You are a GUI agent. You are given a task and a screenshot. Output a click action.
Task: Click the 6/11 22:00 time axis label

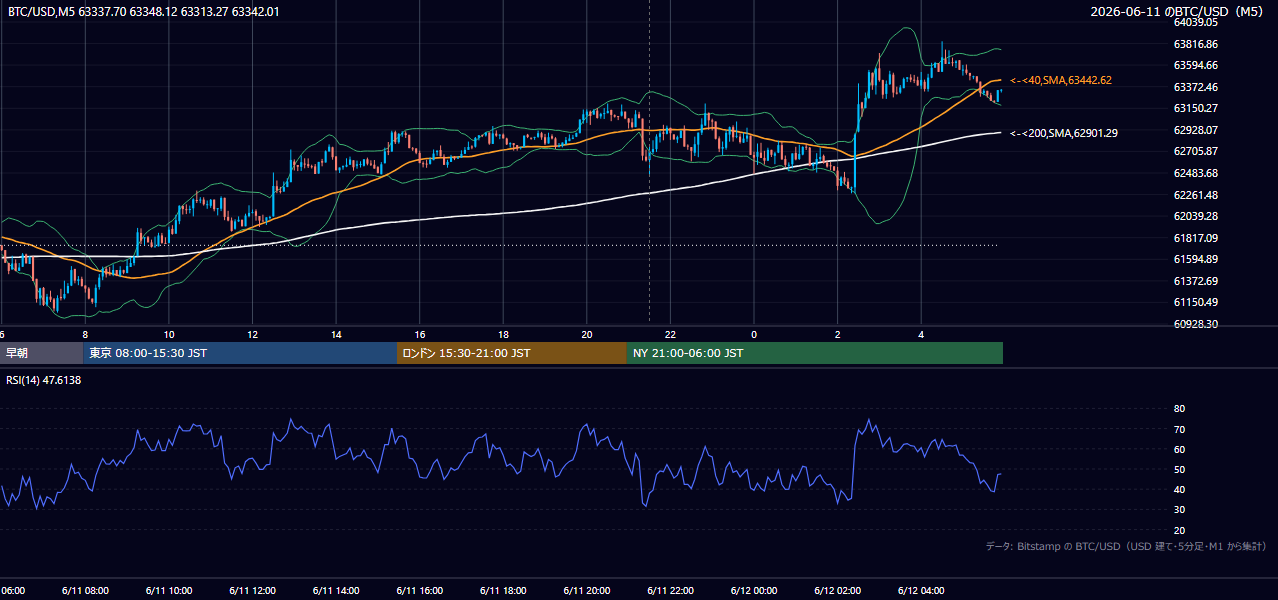[670, 591]
